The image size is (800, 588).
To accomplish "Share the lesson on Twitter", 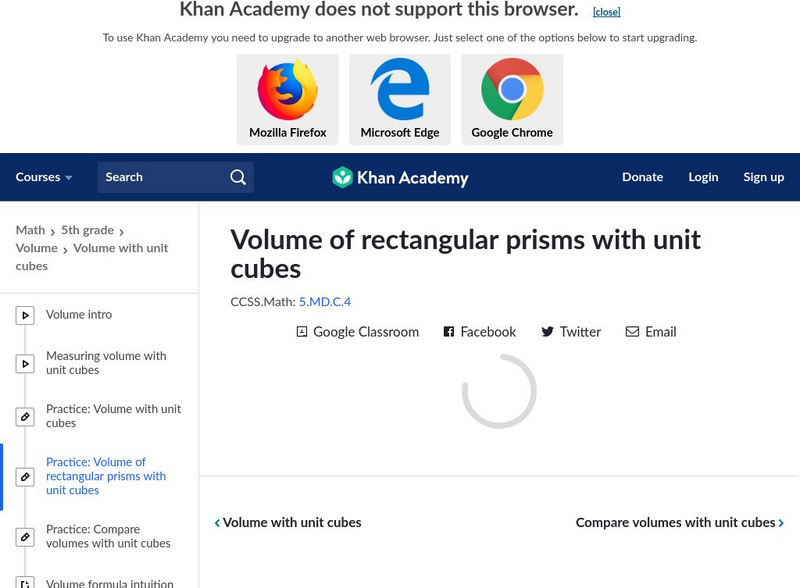I will pos(571,332).
